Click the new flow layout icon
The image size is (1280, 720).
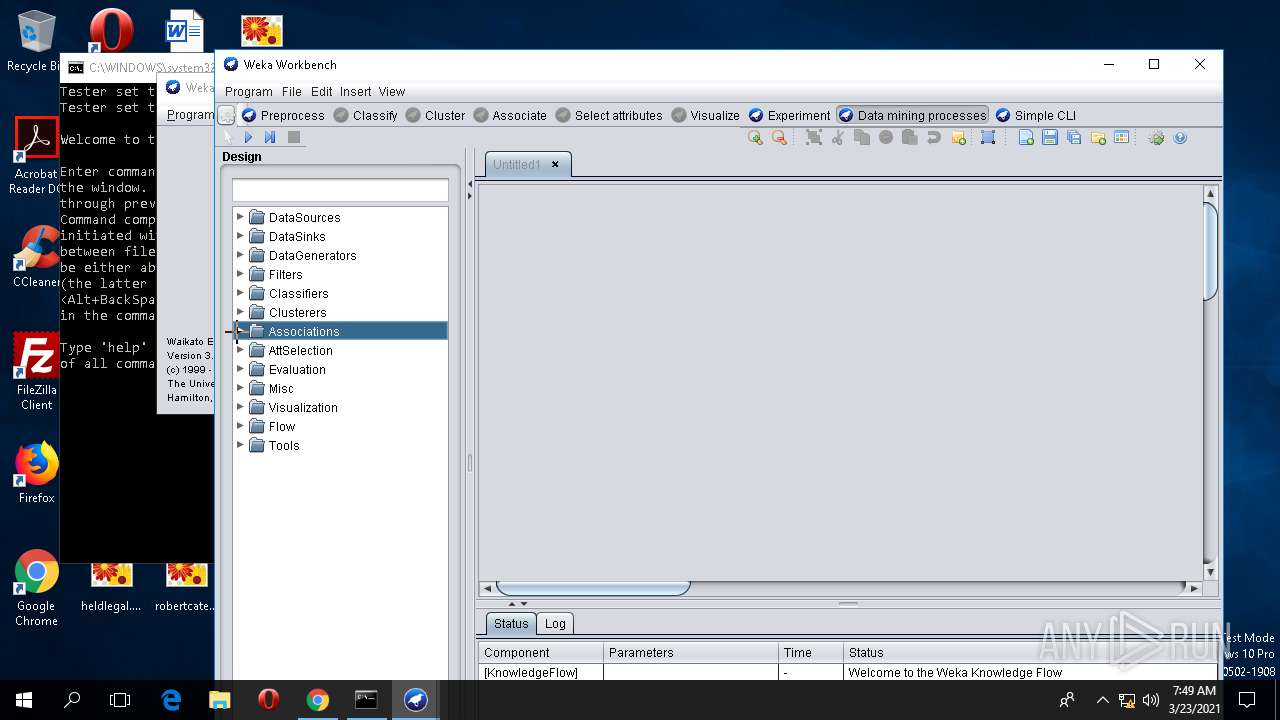tap(1026, 138)
